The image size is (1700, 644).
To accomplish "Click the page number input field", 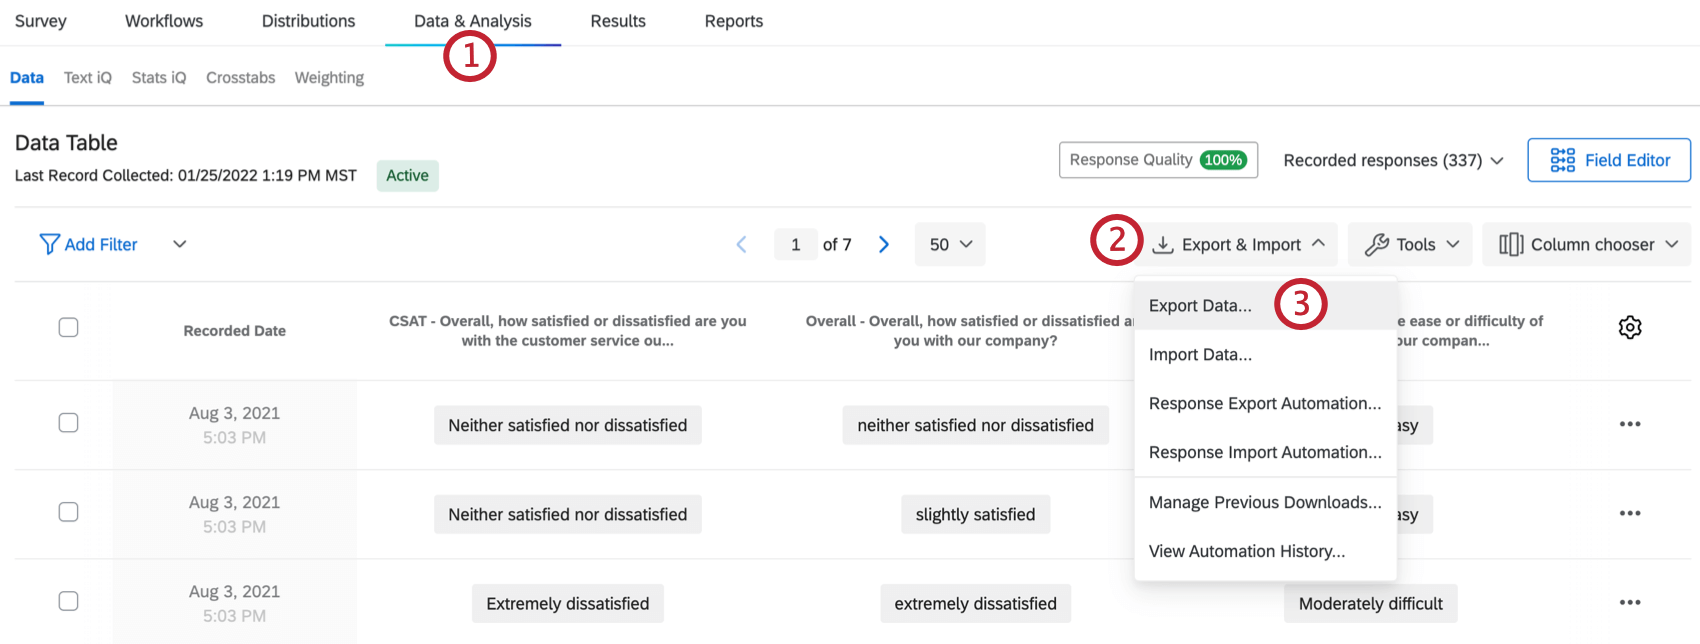I will 796,244.
